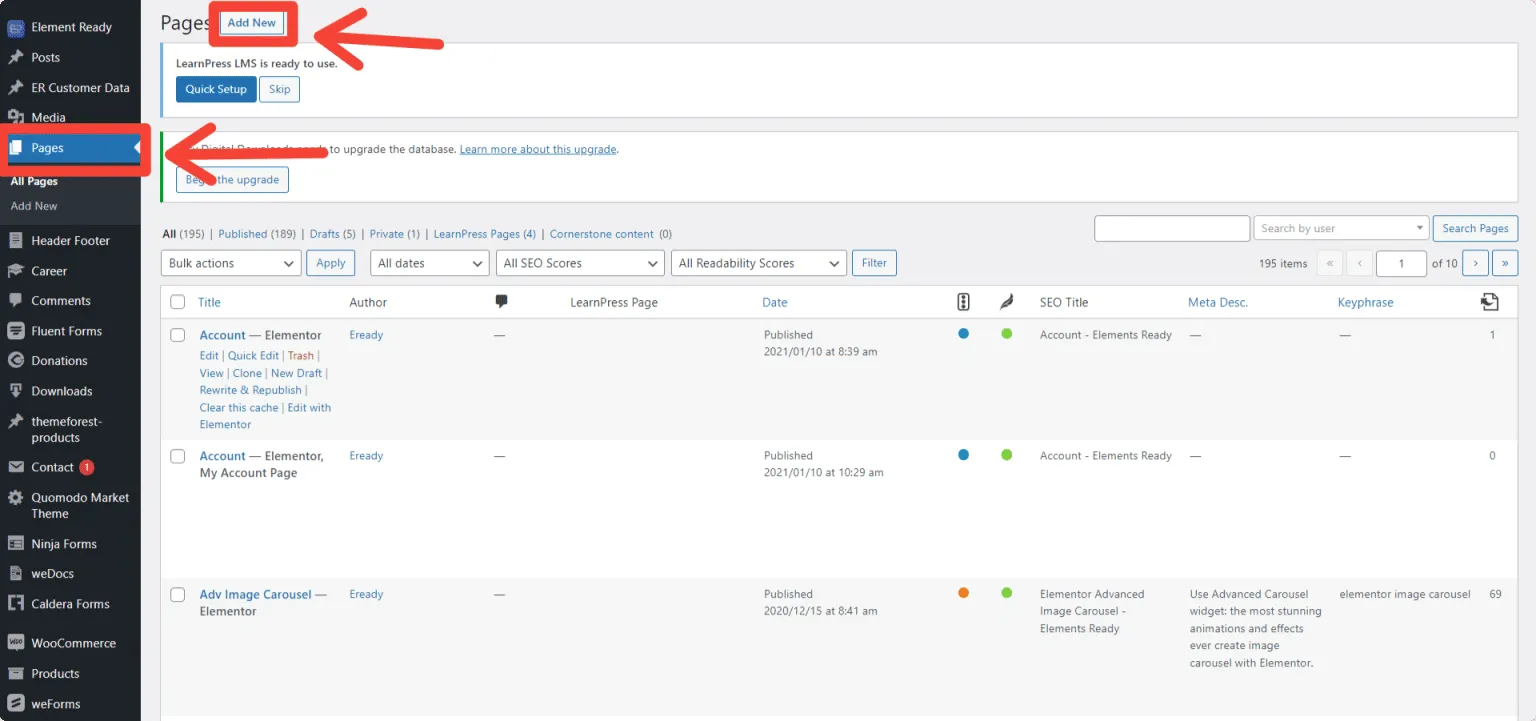Click the Cornerstone content column header icon
Screen dimensions: 1536x721
[1489, 301]
